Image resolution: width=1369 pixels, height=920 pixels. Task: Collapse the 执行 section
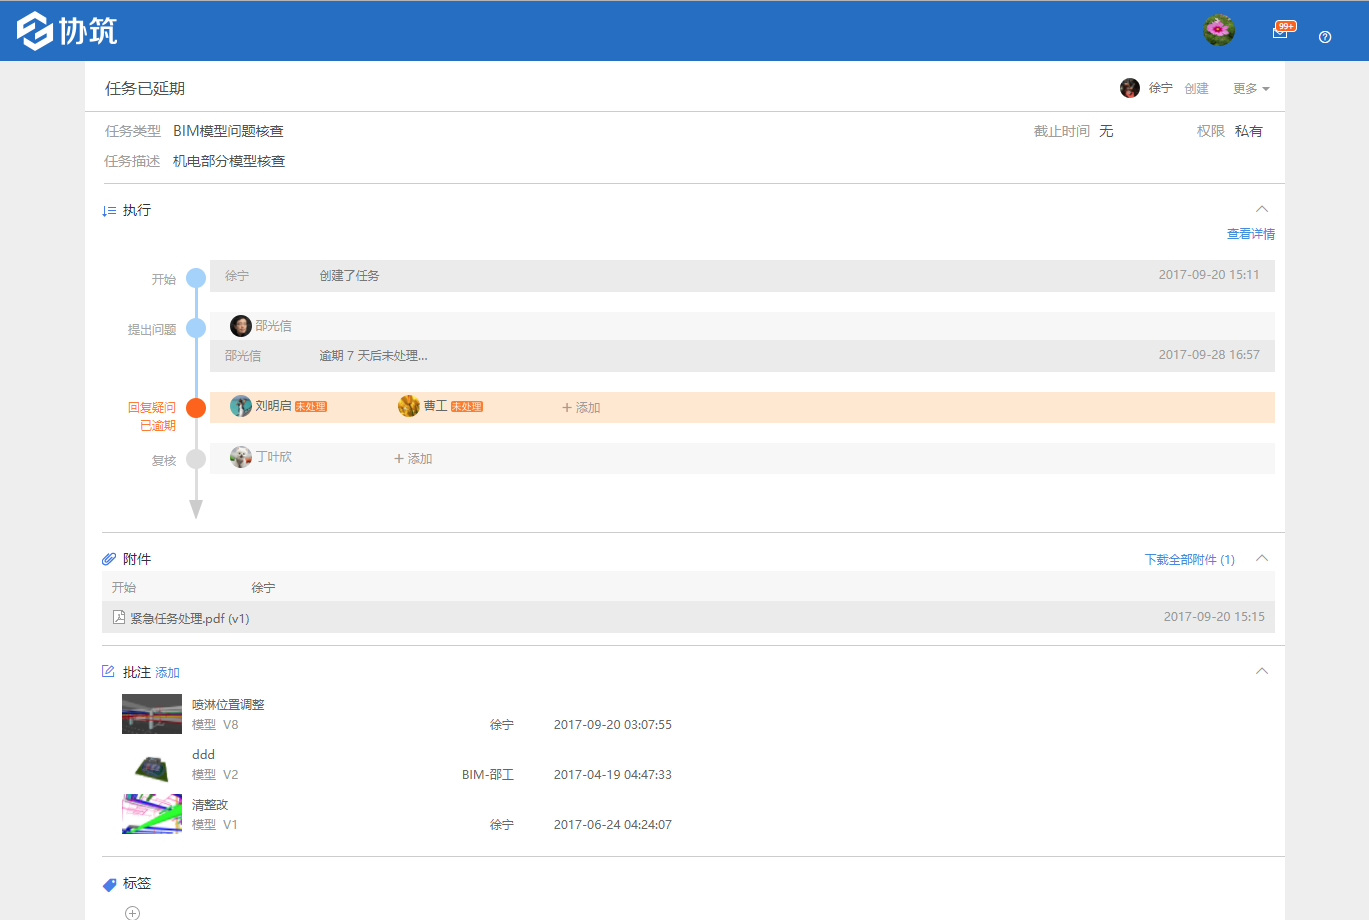[1262, 209]
